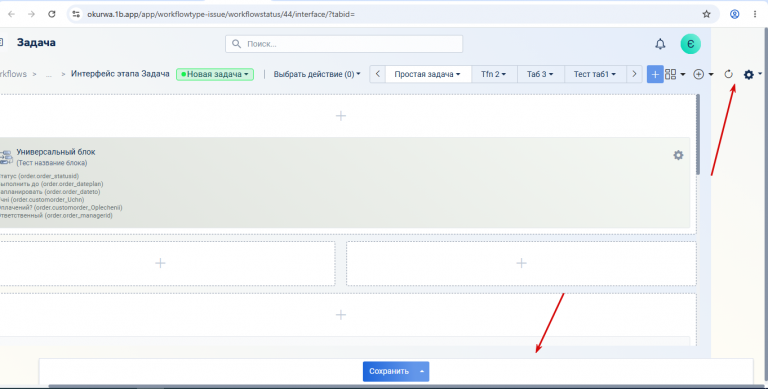
Task: Expand Сохранить button options arrow
Action: click(x=422, y=371)
